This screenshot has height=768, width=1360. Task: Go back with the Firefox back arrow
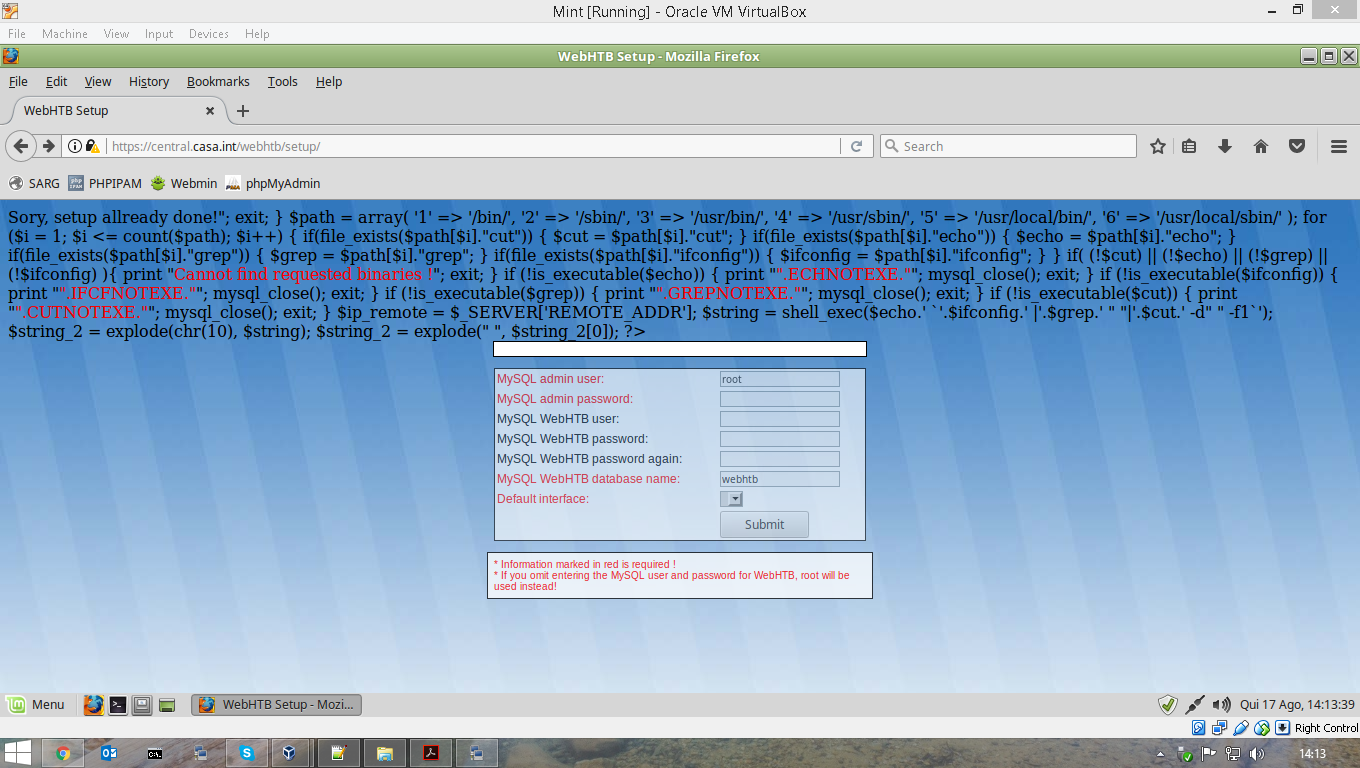tap(21, 146)
